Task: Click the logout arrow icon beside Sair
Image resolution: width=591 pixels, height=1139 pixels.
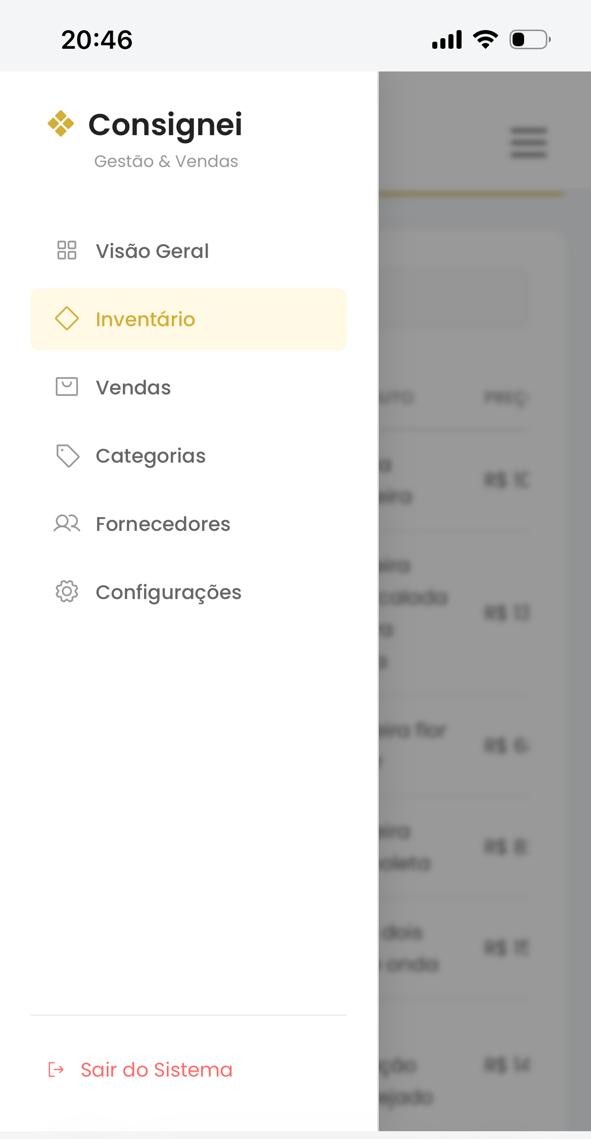Action: [x=53, y=1069]
